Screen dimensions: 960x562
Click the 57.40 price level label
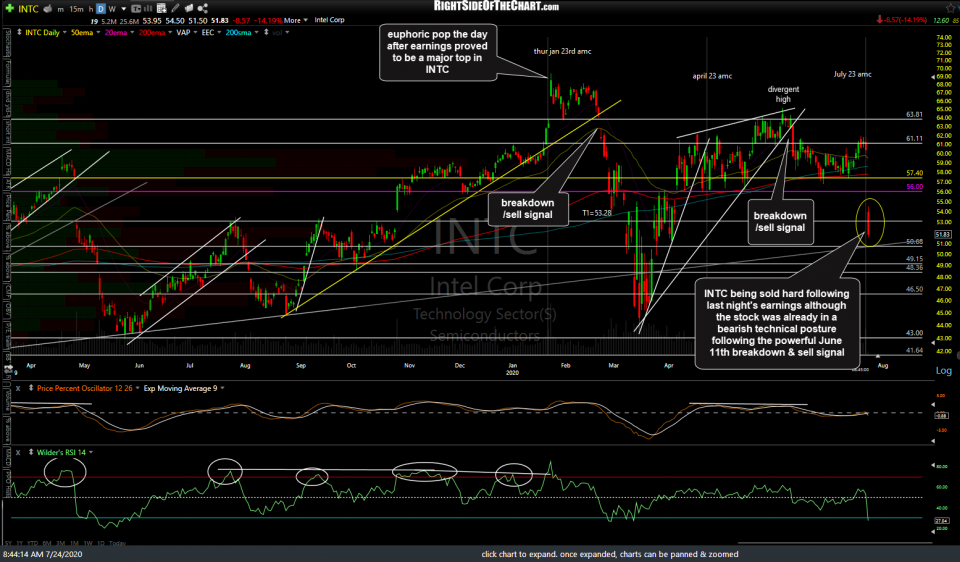(914, 173)
